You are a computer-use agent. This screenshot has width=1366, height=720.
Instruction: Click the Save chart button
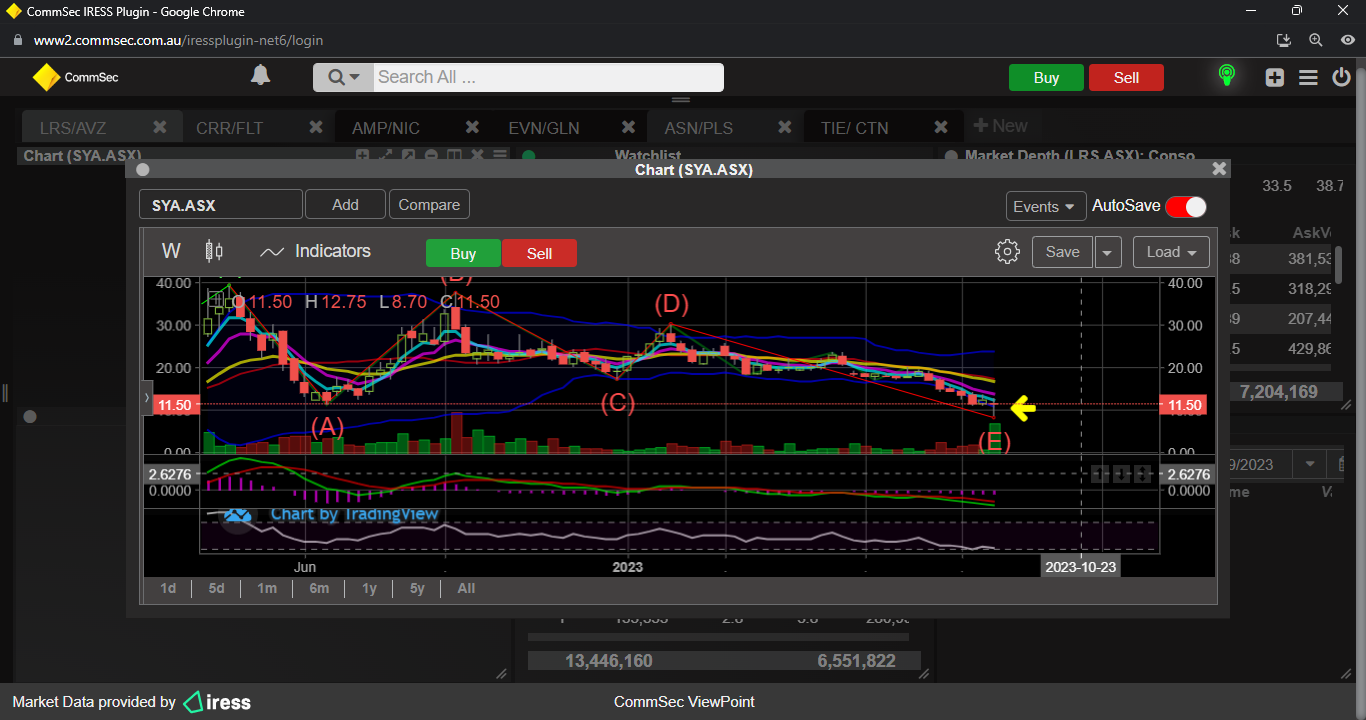[1062, 252]
